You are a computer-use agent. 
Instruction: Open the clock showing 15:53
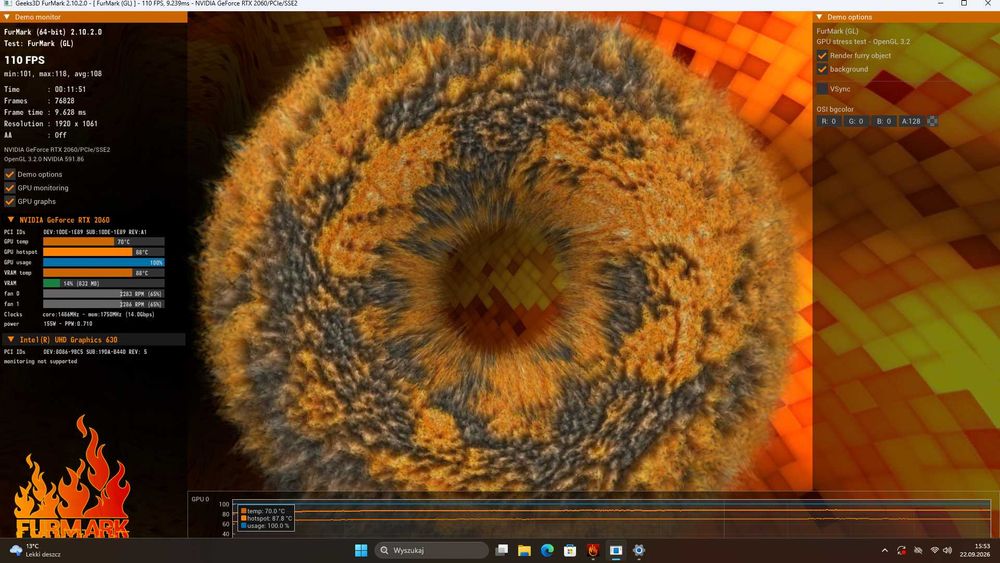(x=975, y=550)
